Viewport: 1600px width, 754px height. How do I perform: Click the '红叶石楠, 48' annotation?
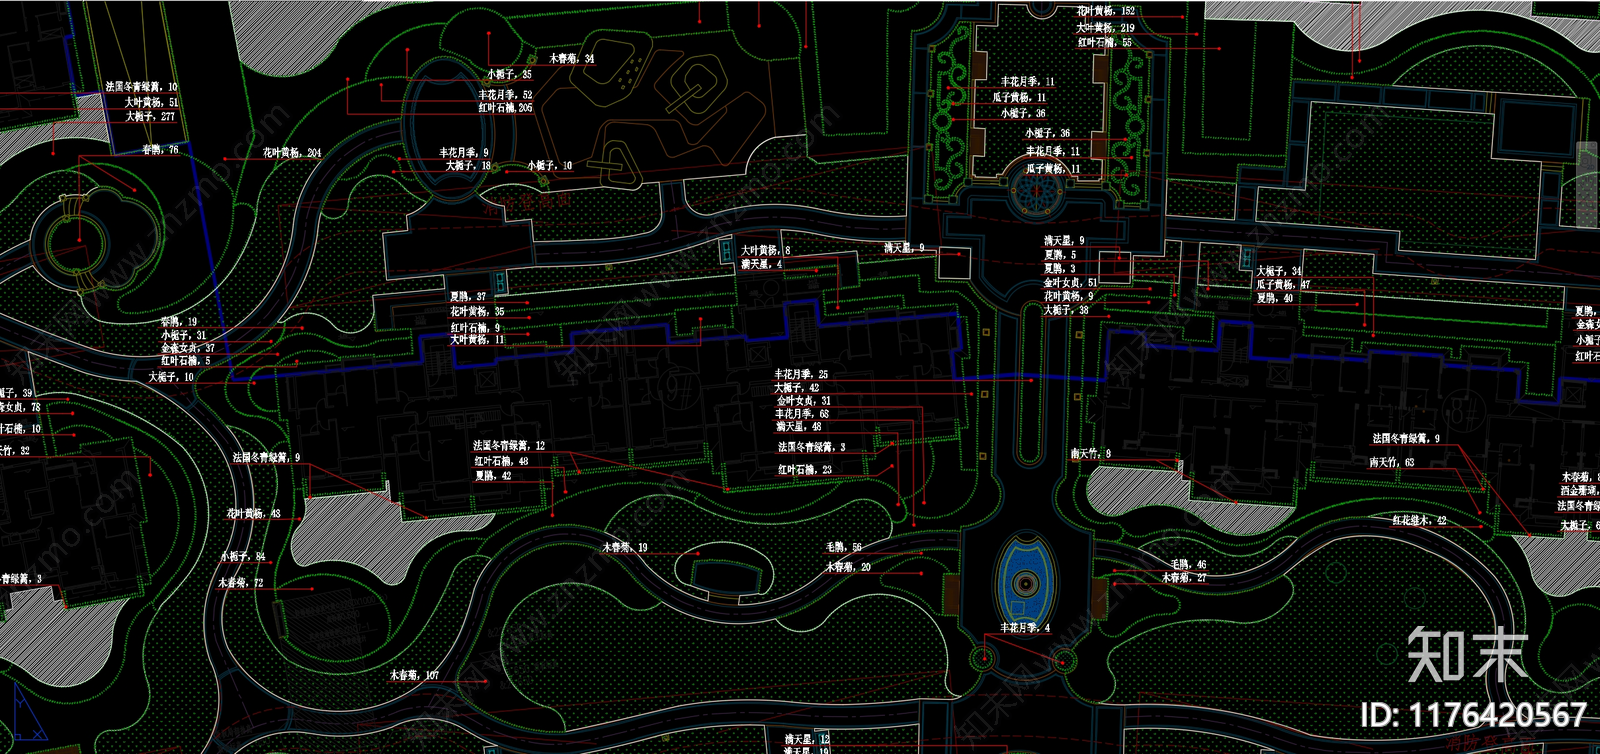click(502, 462)
